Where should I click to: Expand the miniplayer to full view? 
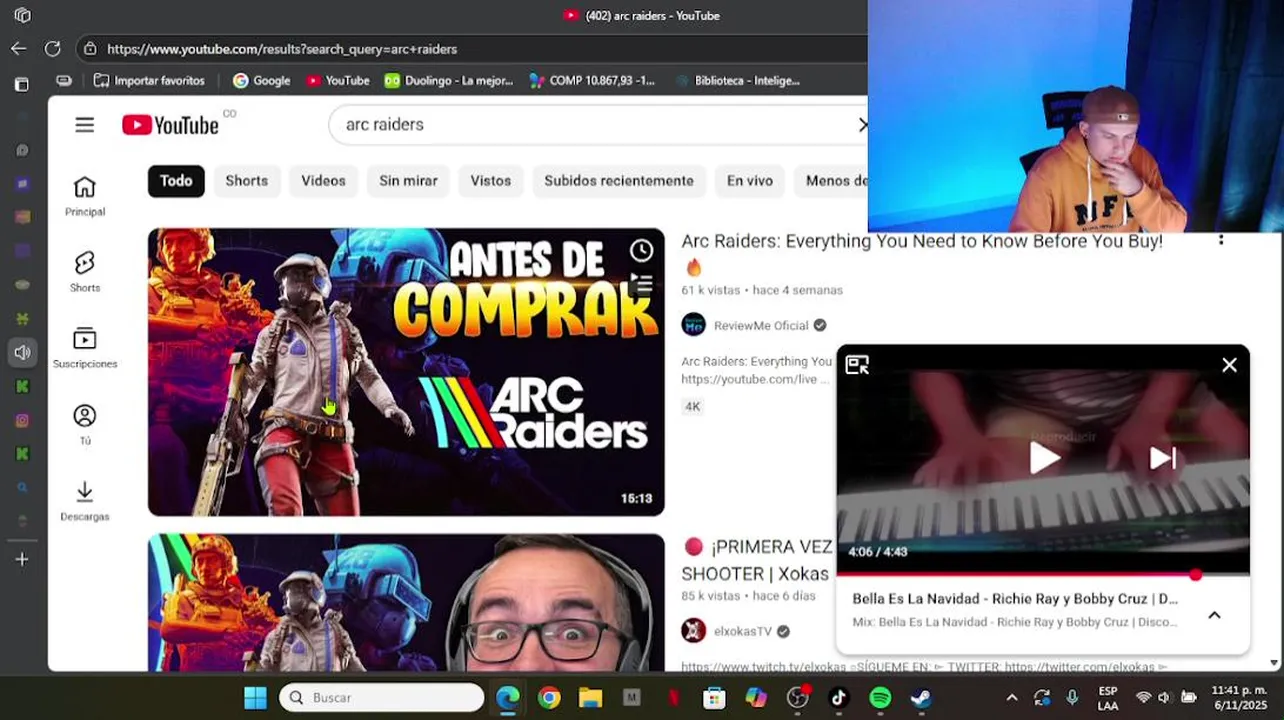[x=857, y=365]
